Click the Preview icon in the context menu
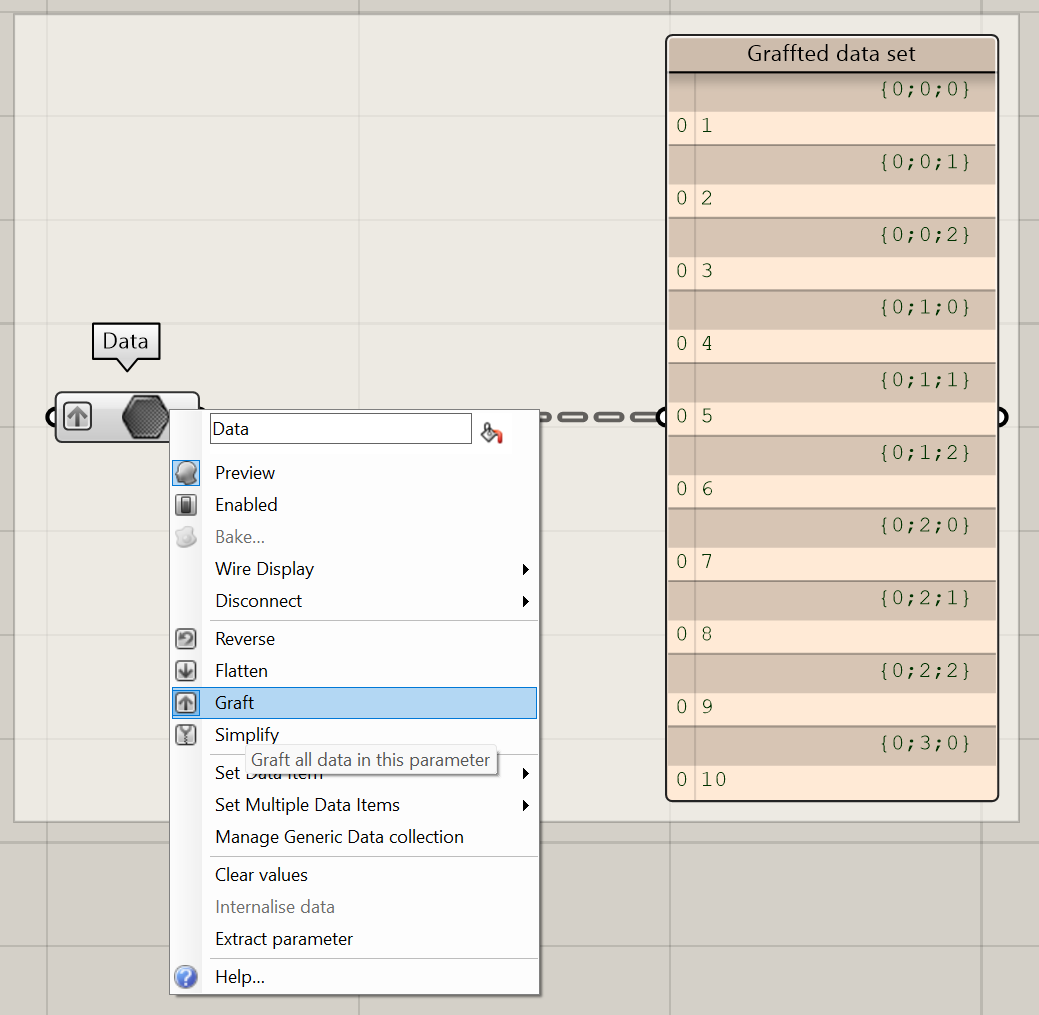Image resolution: width=1039 pixels, height=1015 pixels. [186, 472]
